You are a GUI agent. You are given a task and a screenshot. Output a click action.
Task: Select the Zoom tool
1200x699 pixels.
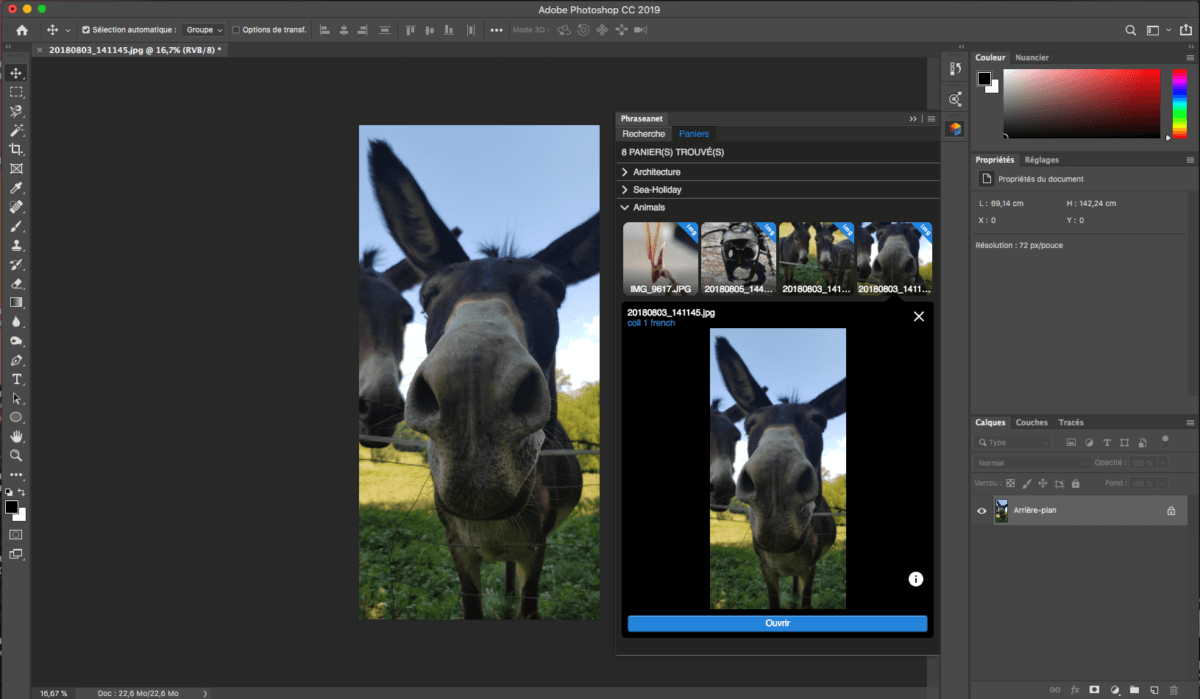[14, 456]
